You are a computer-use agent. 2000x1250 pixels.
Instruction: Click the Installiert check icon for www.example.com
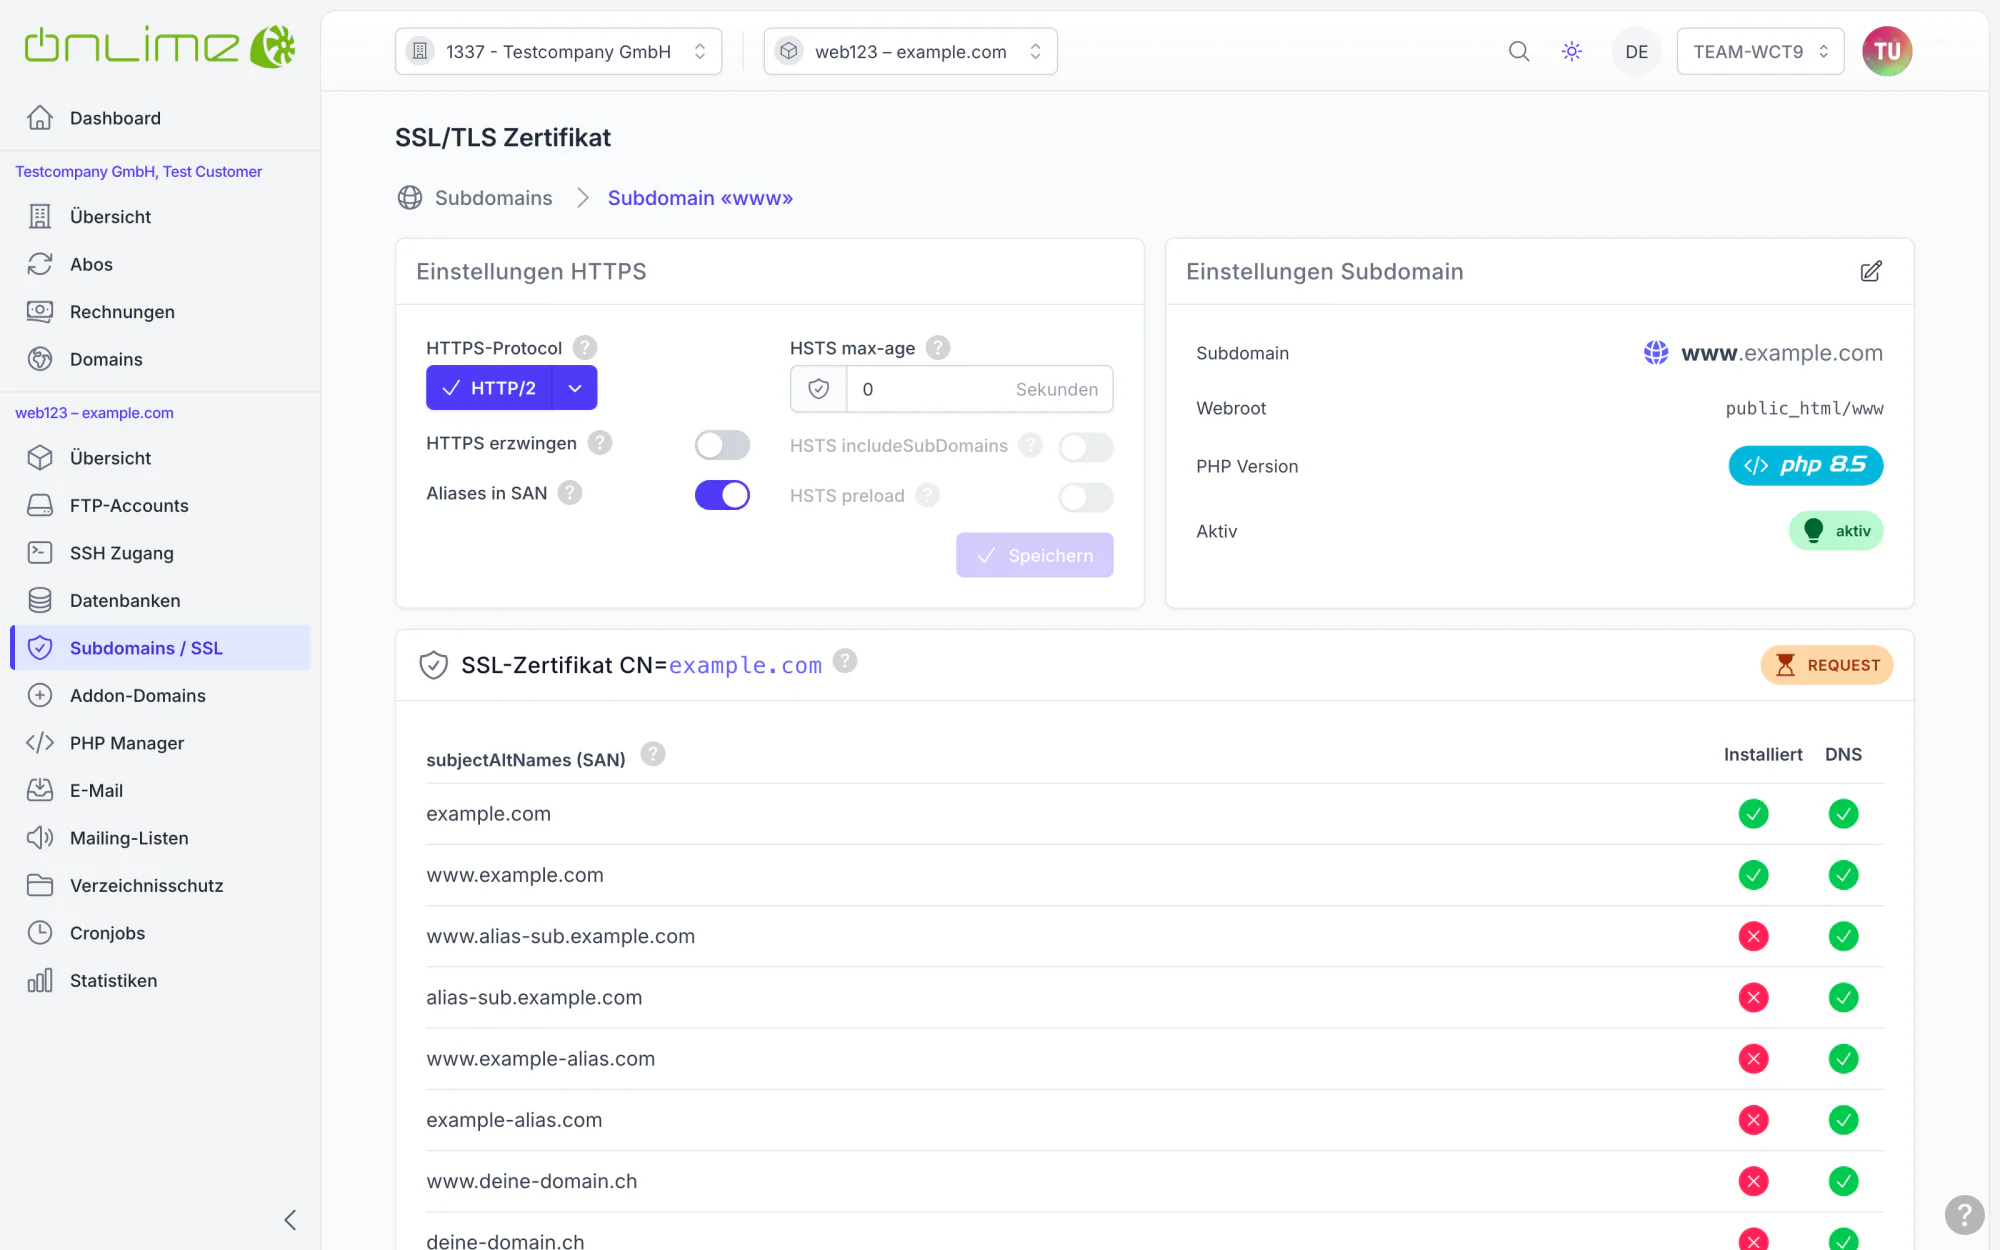coord(1753,875)
